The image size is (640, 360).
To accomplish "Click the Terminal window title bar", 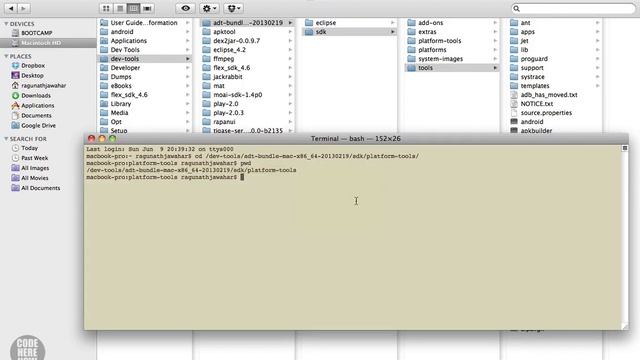I will point(356,139).
